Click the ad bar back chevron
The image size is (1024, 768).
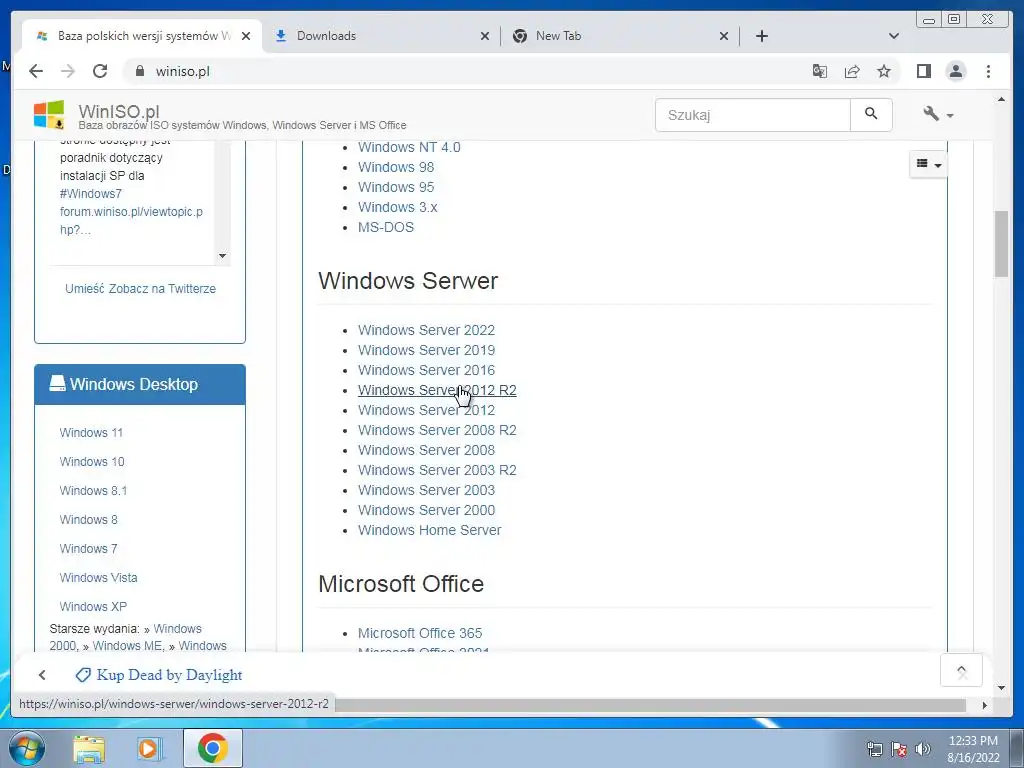pyautogui.click(x=42, y=675)
